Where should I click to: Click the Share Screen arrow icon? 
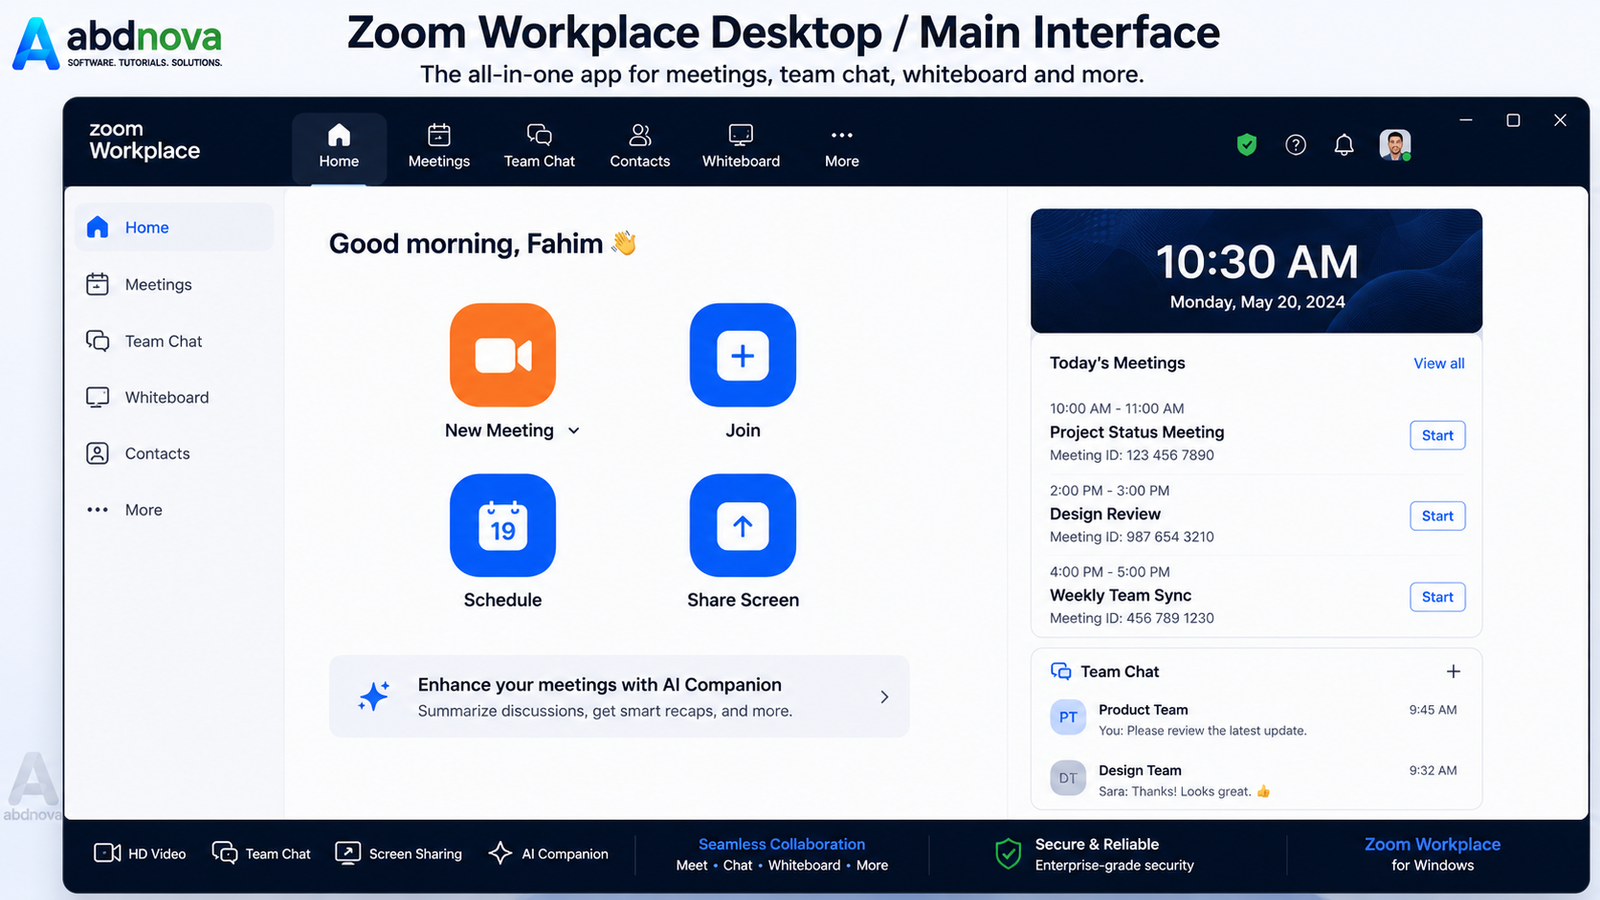(x=743, y=525)
